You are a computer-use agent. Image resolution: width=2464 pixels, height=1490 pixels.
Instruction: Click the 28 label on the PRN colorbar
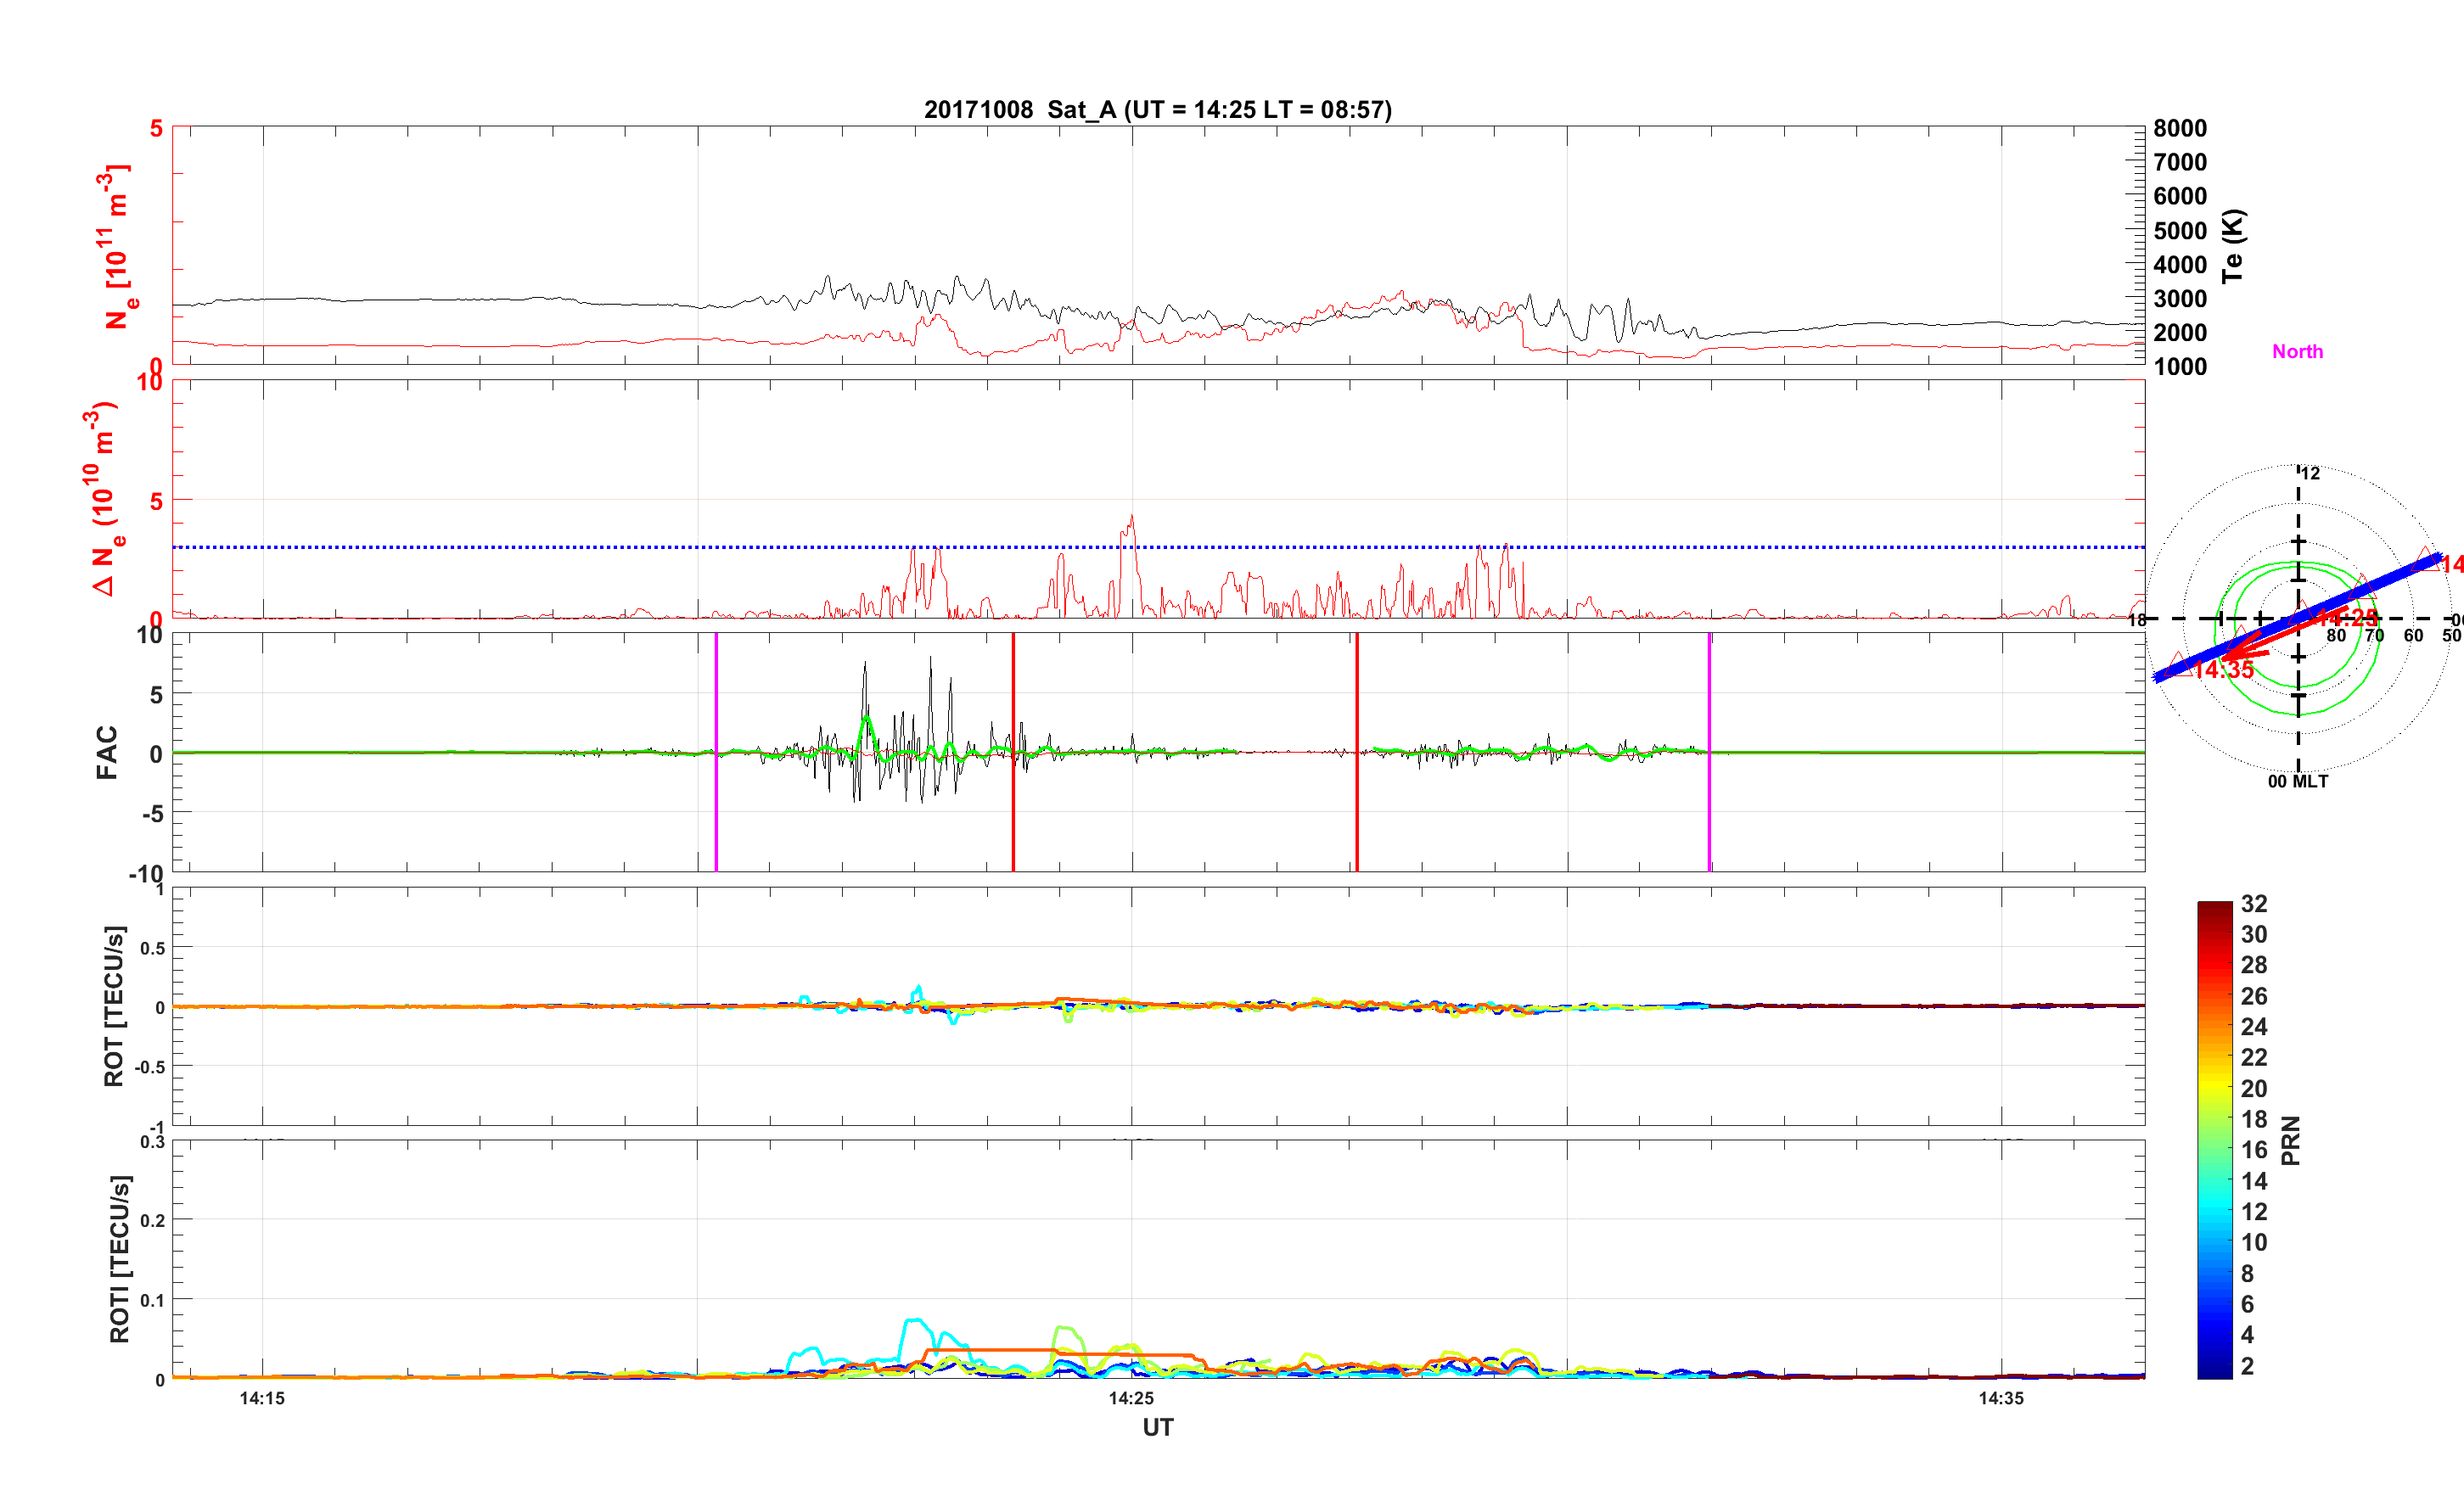coord(2254,965)
